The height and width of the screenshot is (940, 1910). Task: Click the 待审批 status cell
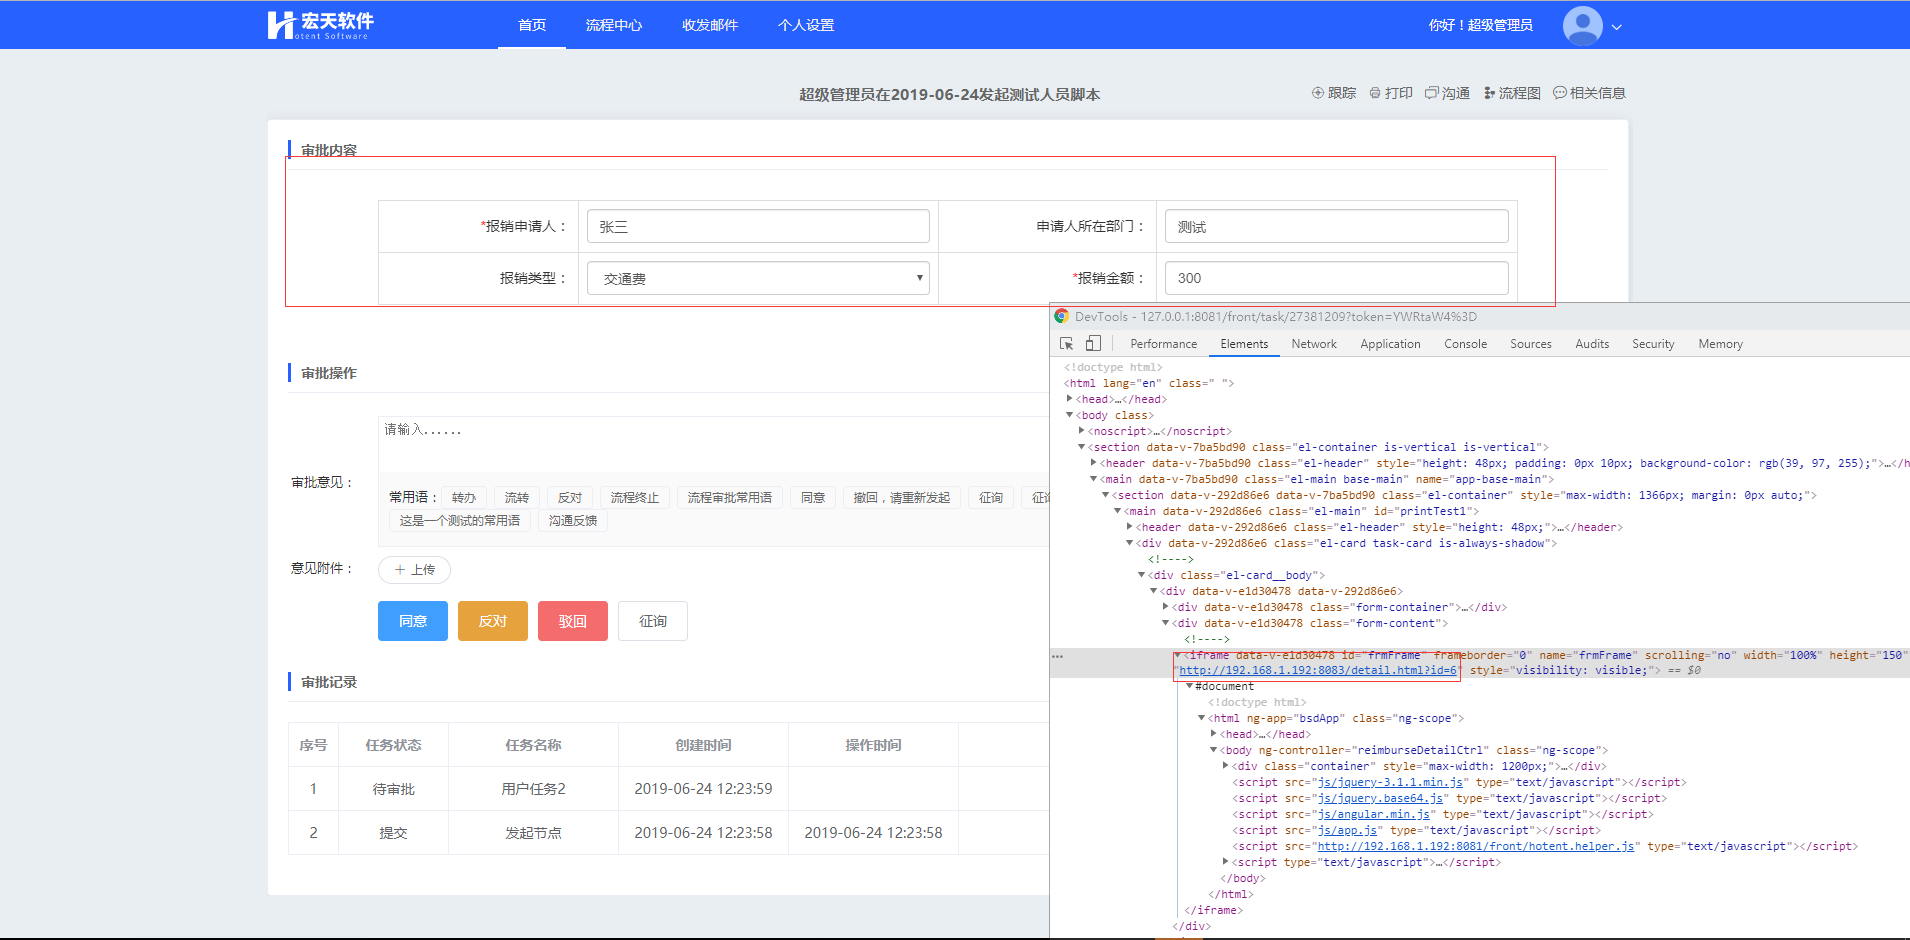tap(393, 789)
